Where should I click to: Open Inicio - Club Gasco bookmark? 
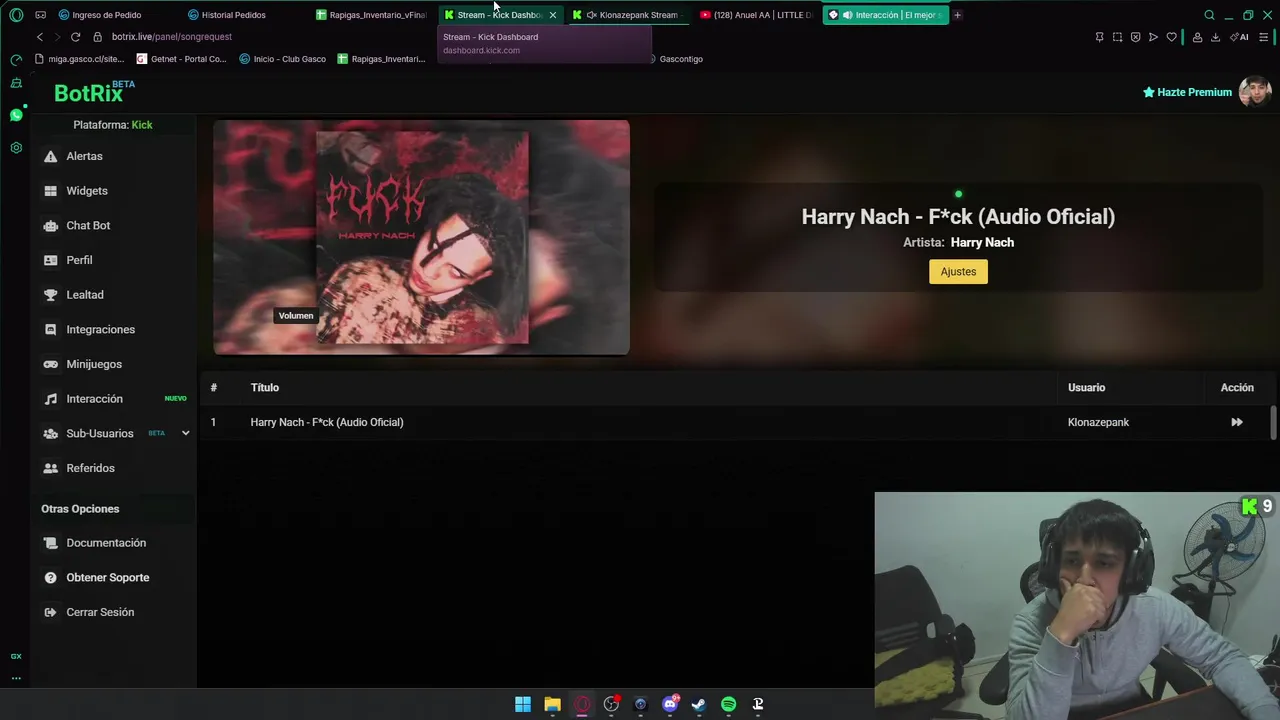[283, 59]
